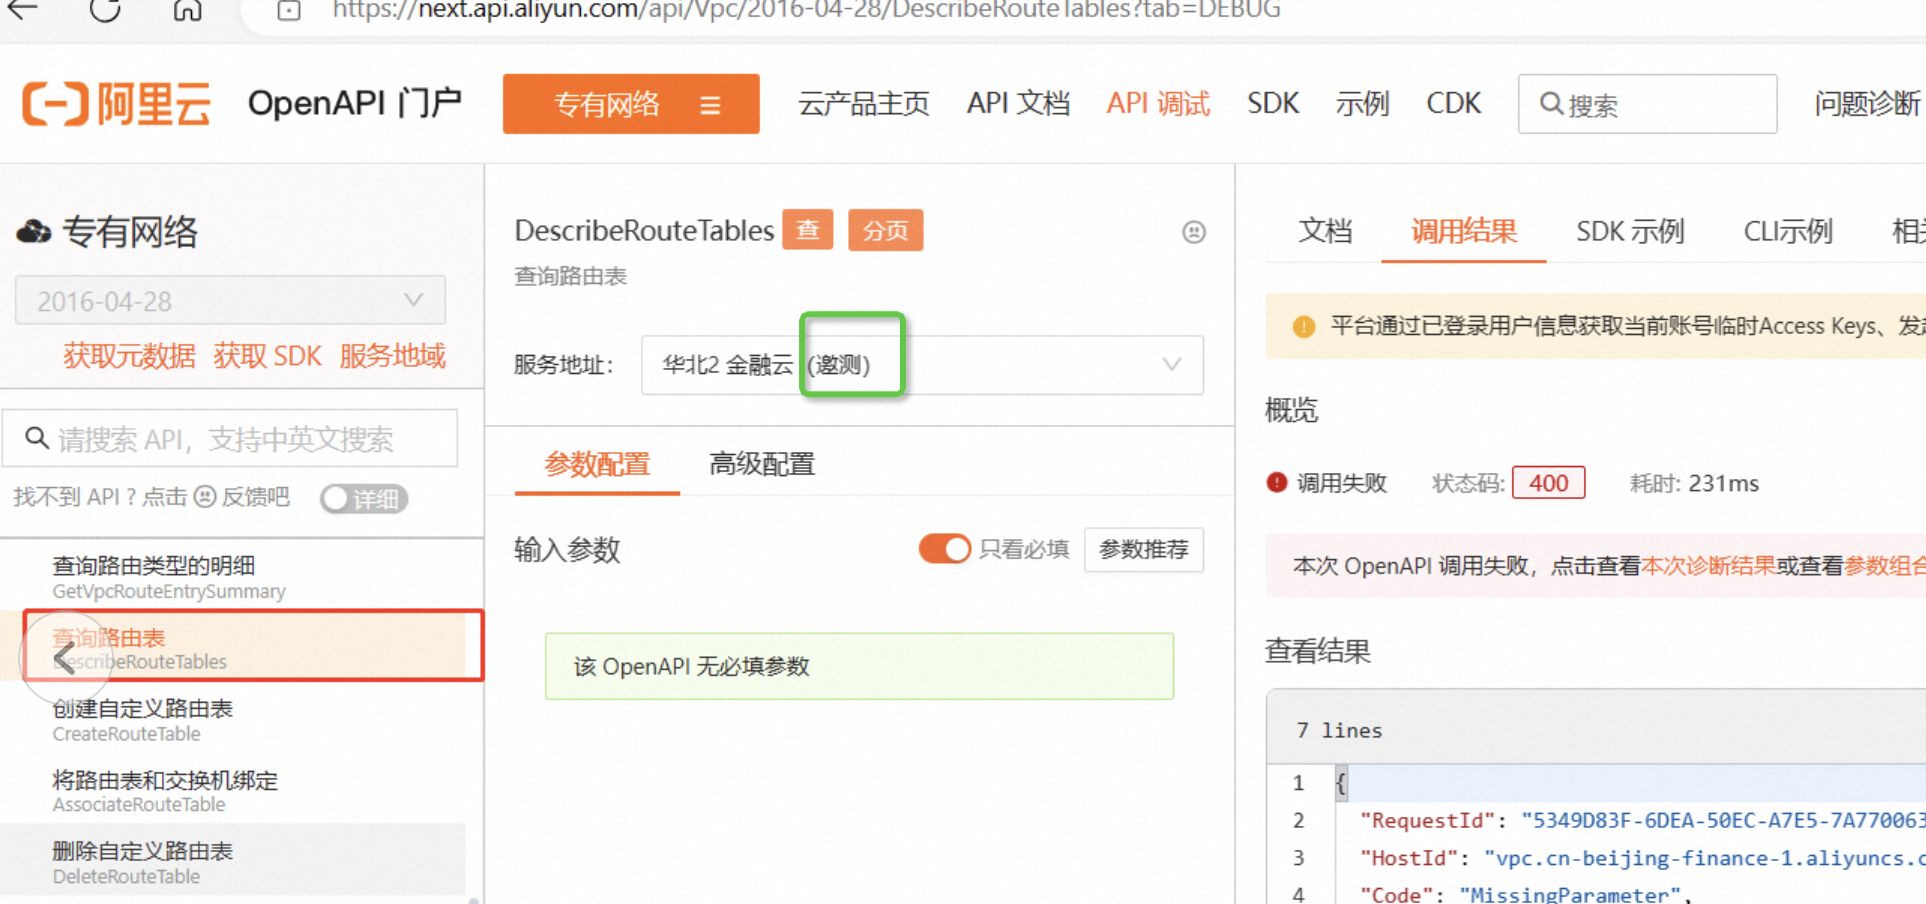Click the orange 分页 tag
This screenshot has height=904, width=1926.
(x=886, y=231)
